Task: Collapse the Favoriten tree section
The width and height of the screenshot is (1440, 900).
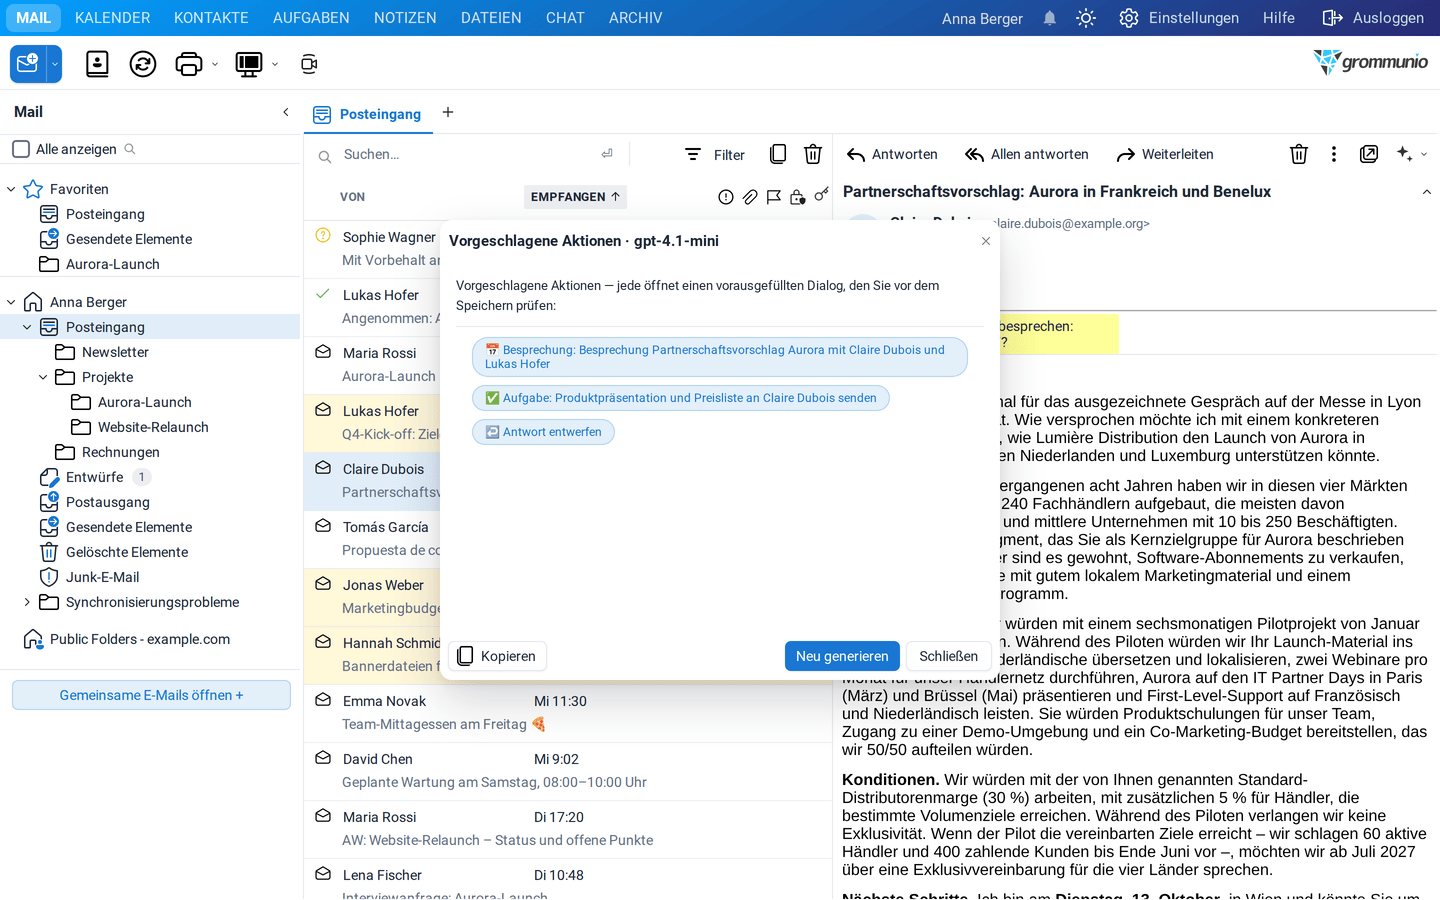Action: coord(11,189)
